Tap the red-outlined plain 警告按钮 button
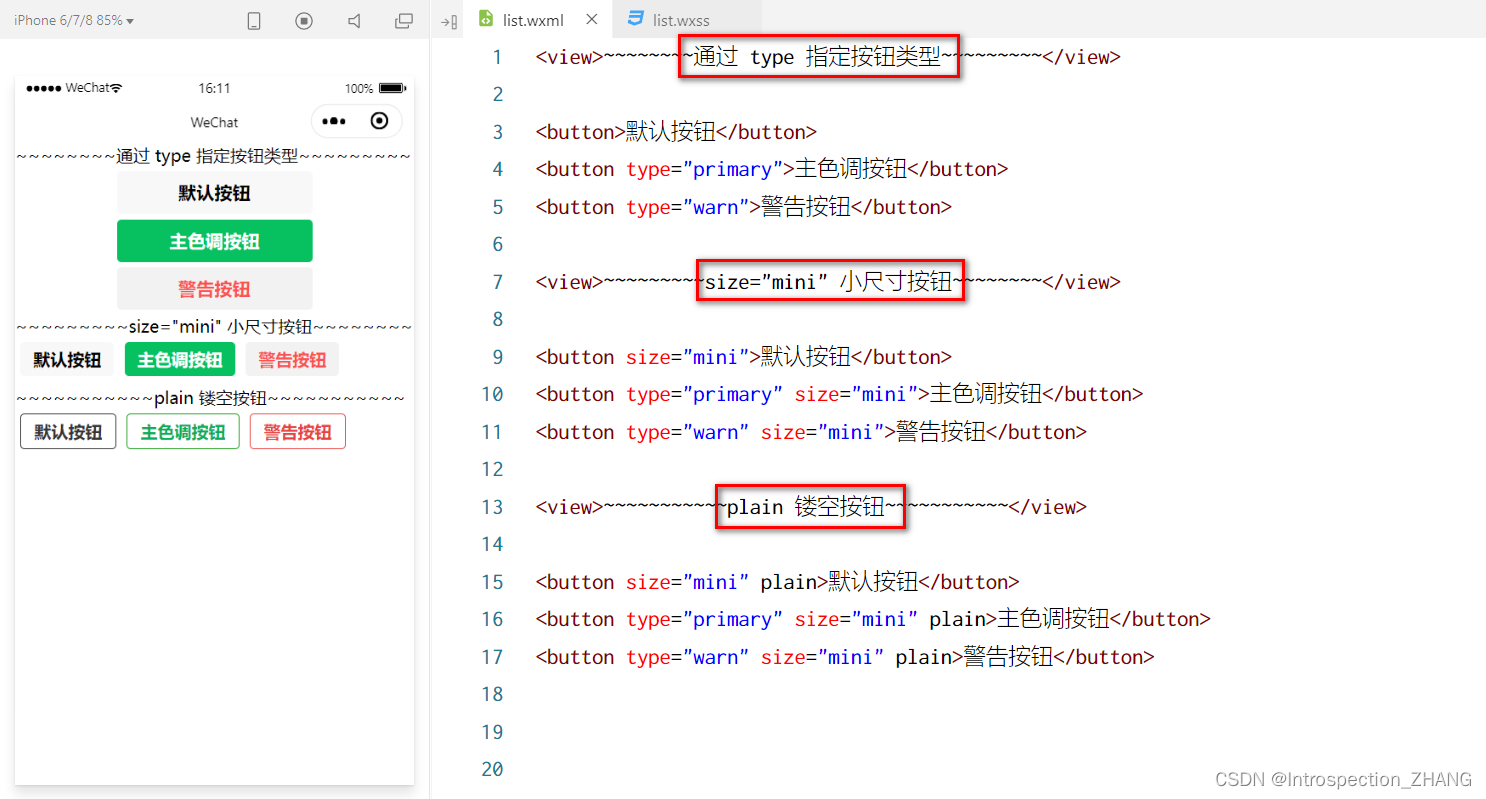 pyautogui.click(x=298, y=432)
